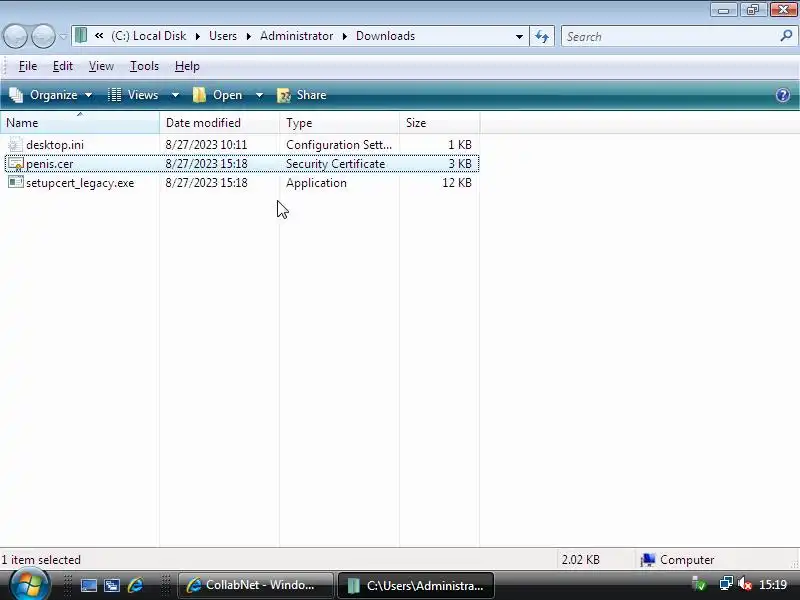Select the desktop.ini file name
The height and width of the screenshot is (600, 800).
click(x=55, y=145)
